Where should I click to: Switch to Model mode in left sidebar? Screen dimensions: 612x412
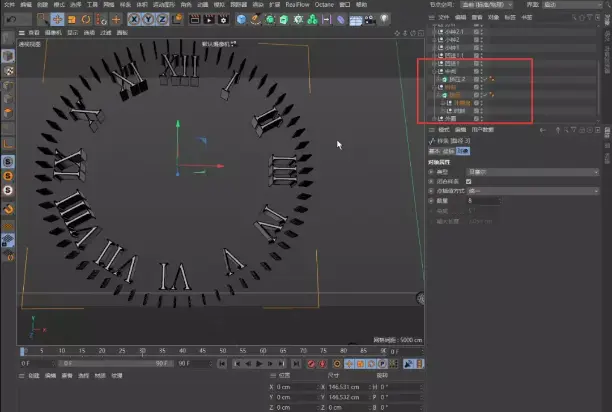8,56
